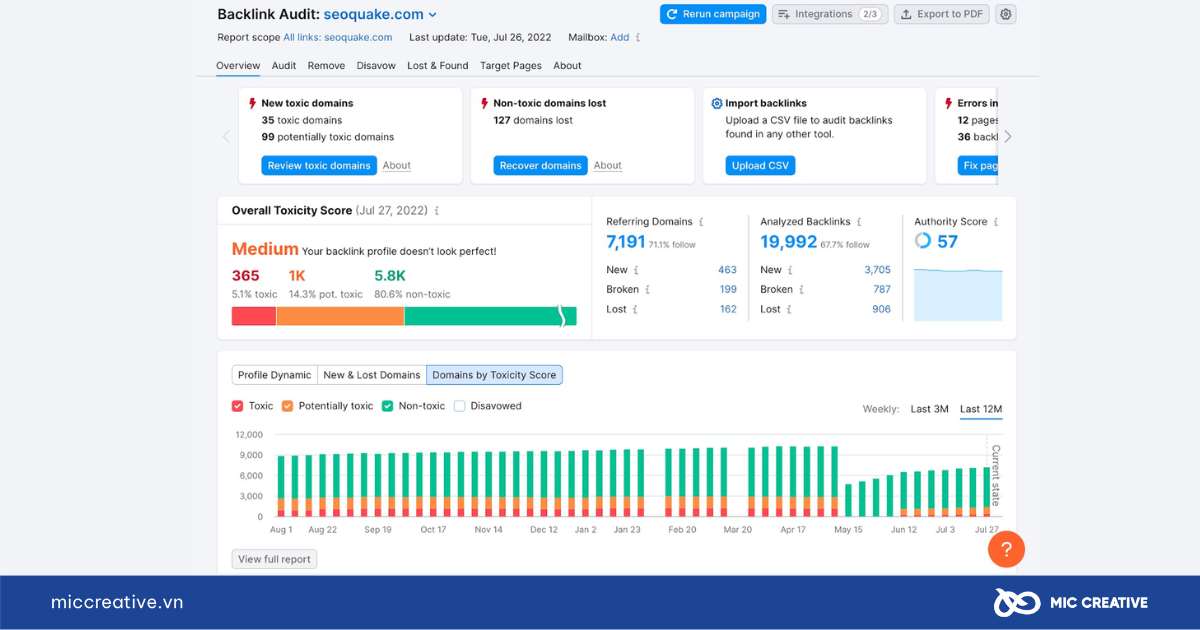Screen dimensions: 1200x630
Task: Click orange potentially toxic bar segment
Action: coord(340,316)
